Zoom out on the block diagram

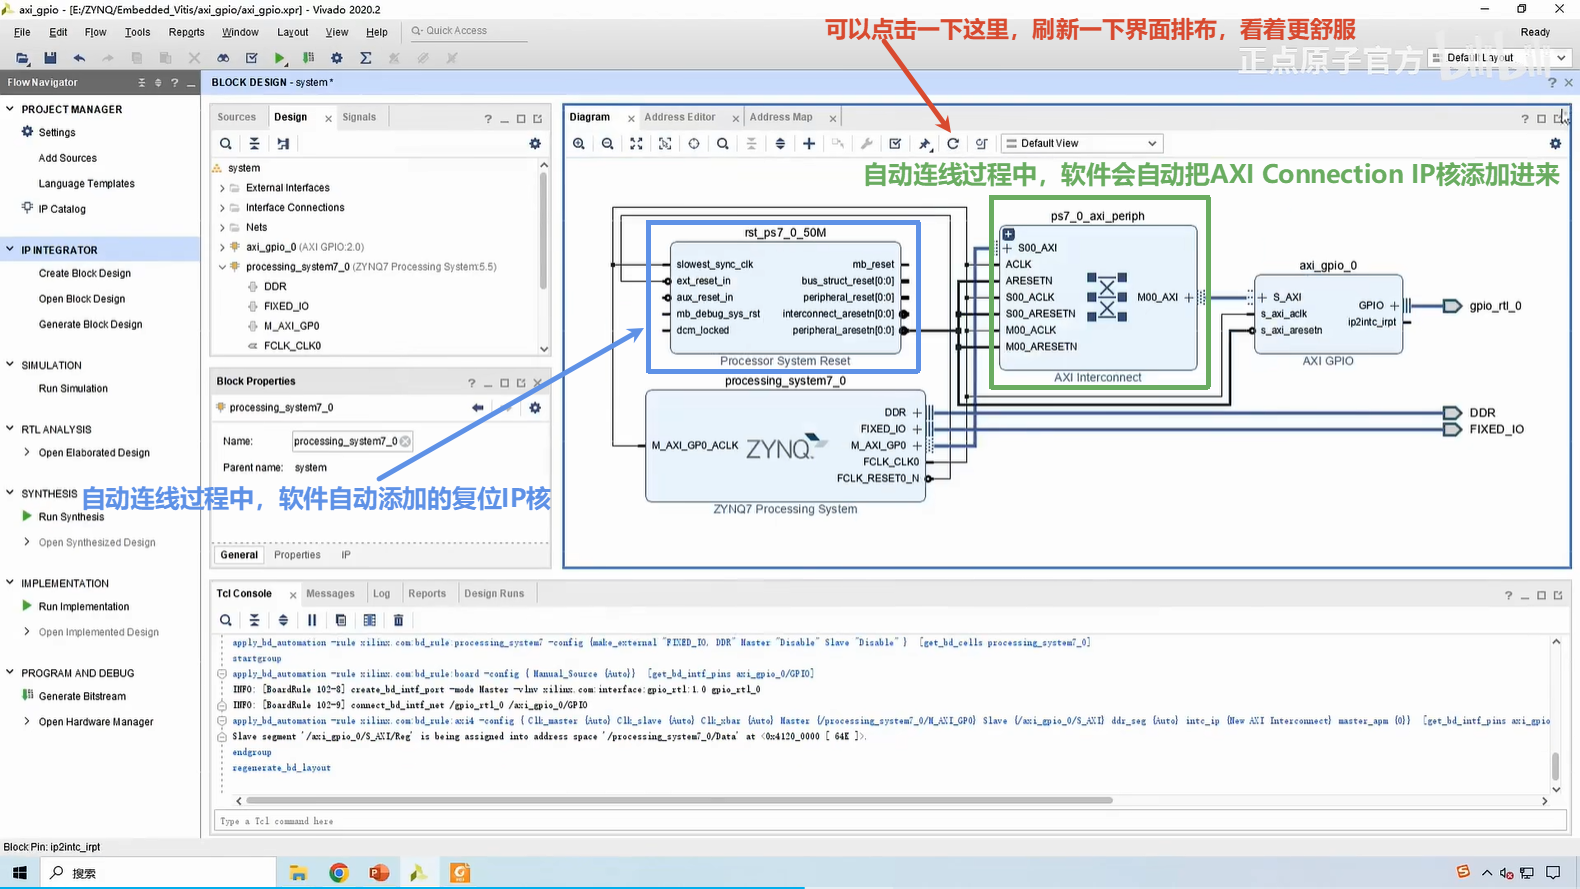click(x=607, y=144)
